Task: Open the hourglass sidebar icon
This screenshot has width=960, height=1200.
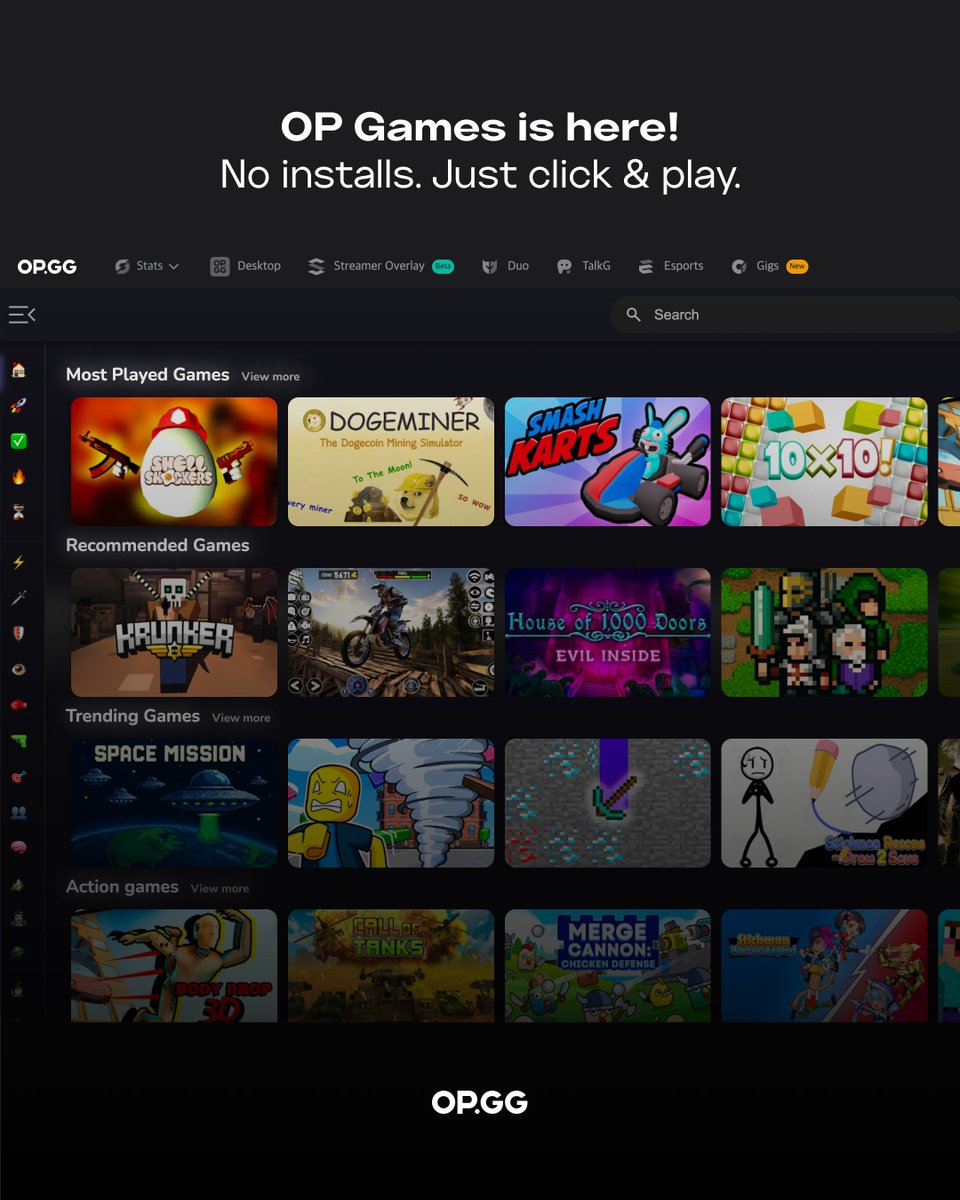Action: tap(18, 513)
